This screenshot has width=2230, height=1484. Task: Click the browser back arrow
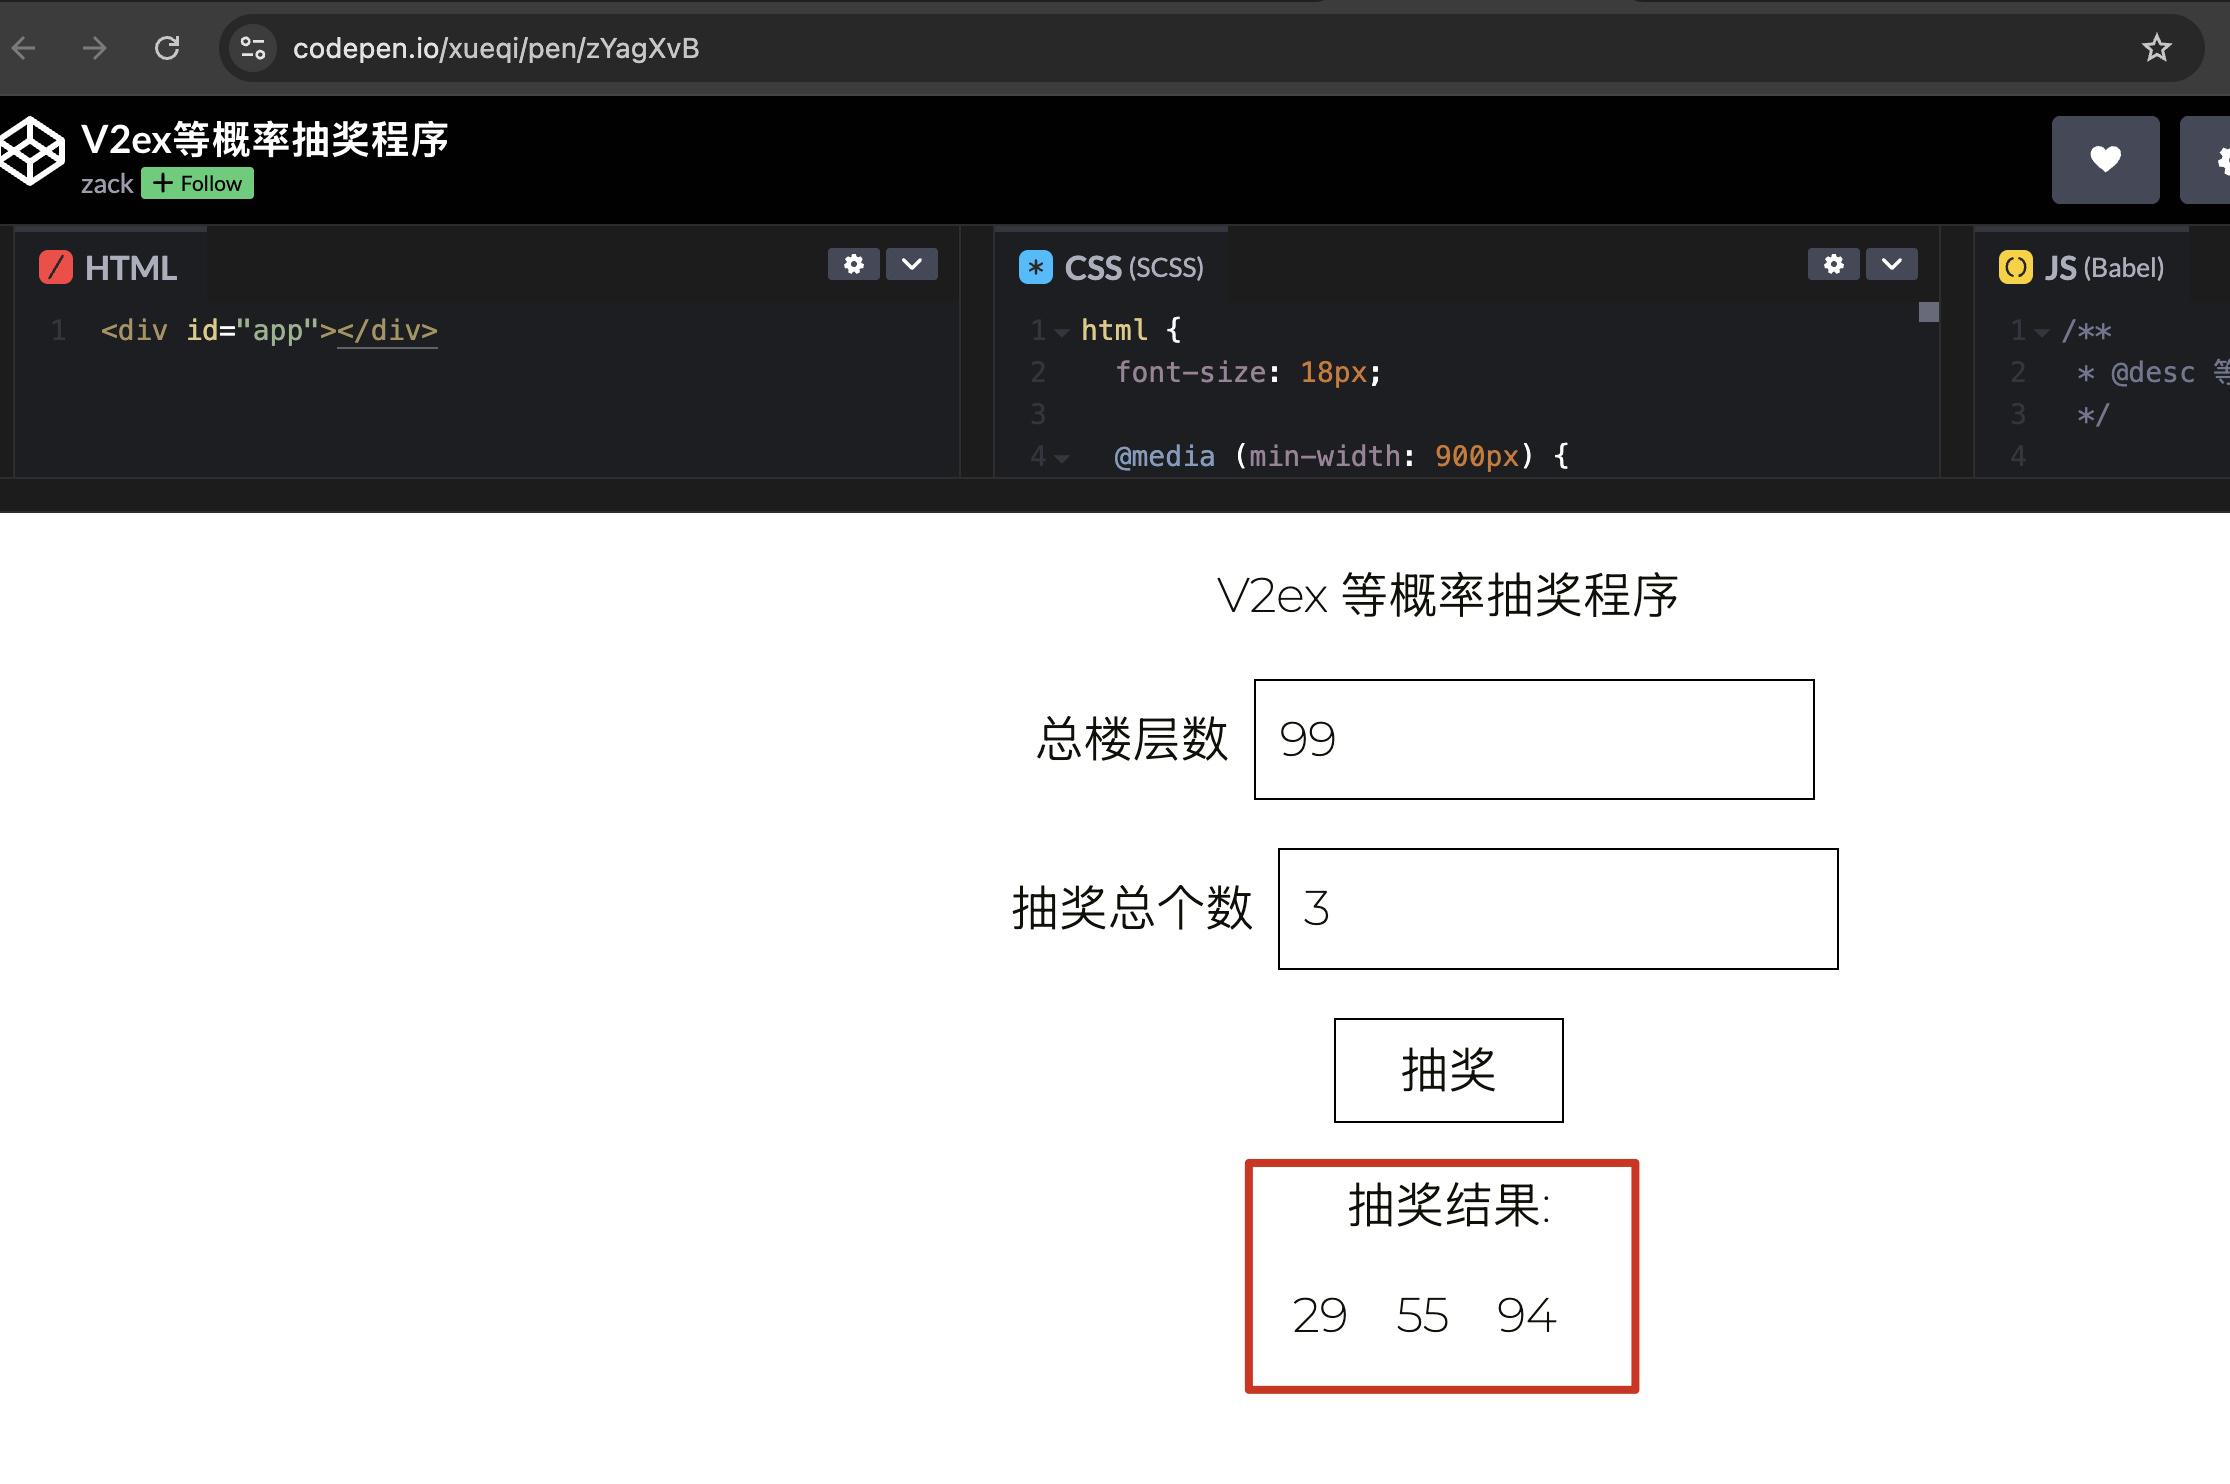point(24,48)
